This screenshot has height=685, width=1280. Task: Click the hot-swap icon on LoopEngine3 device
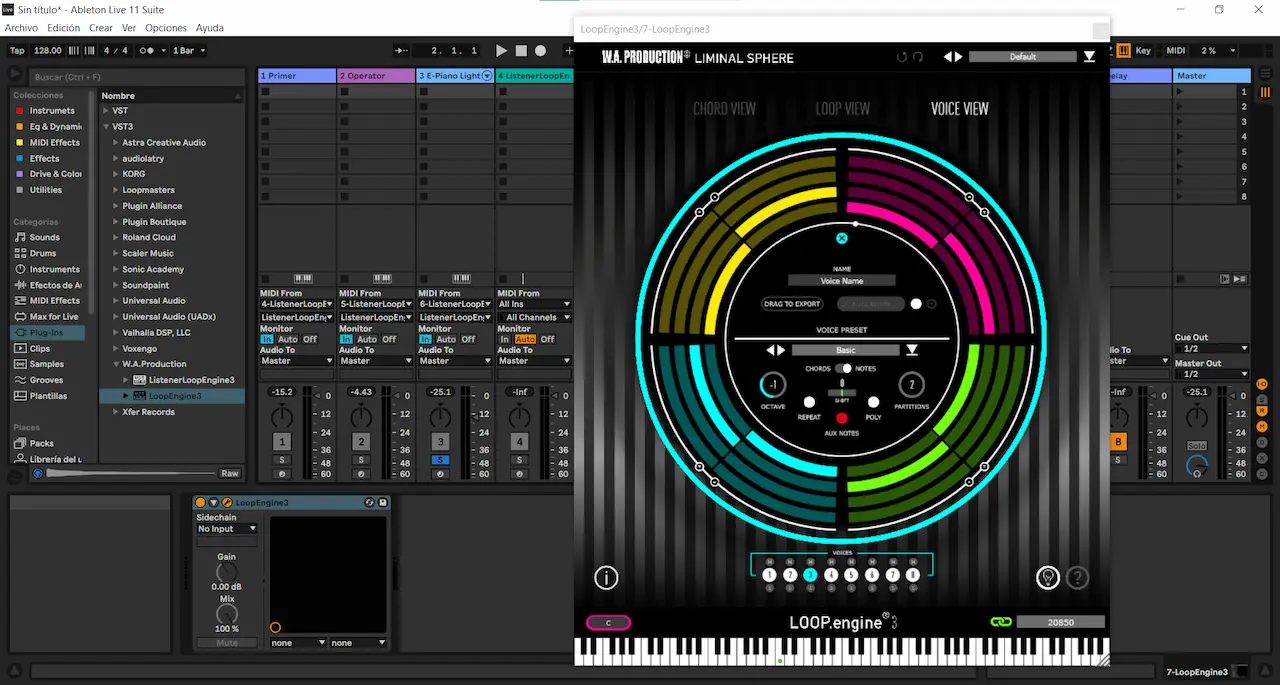(369, 502)
